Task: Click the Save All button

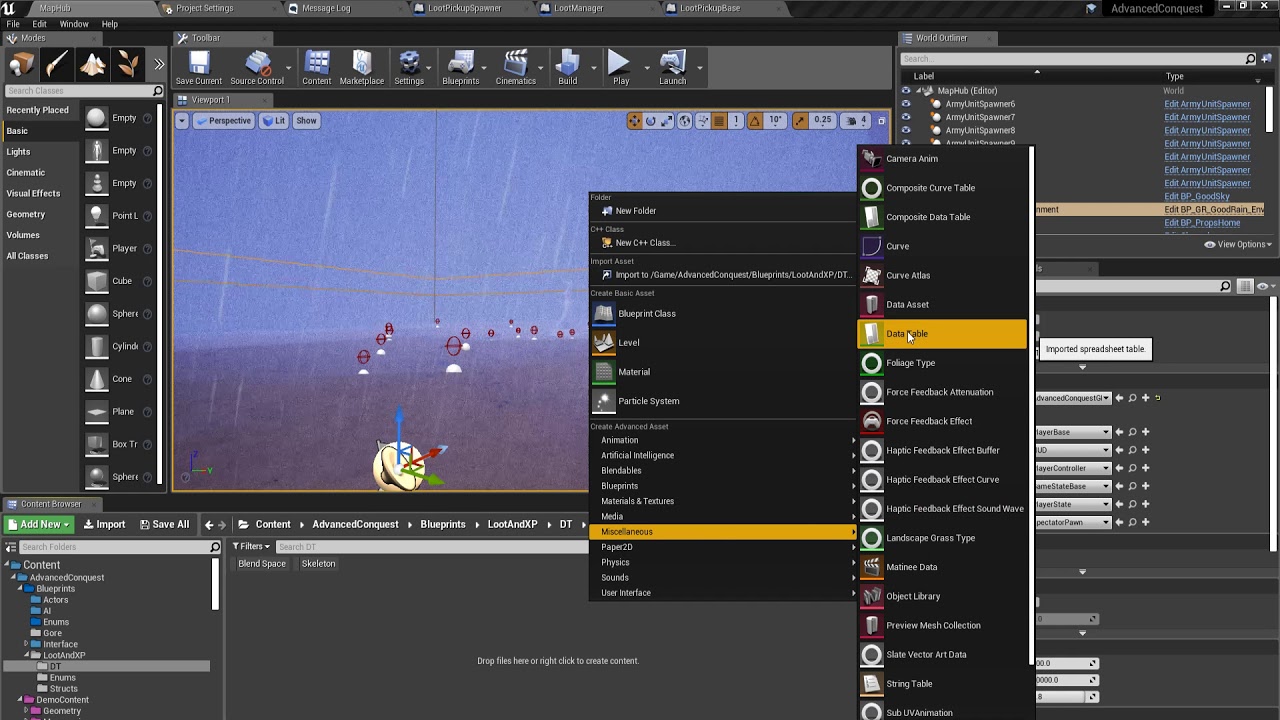Action: click(x=163, y=524)
